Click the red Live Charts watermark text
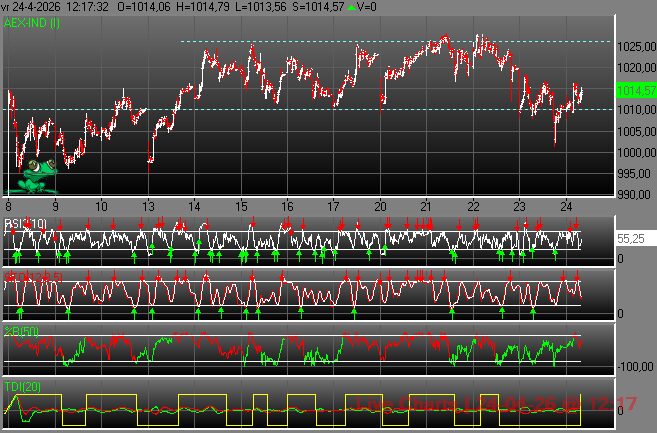Image resolution: width=657 pixels, height=433 pixels. pyautogui.click(x=495, y=404)
